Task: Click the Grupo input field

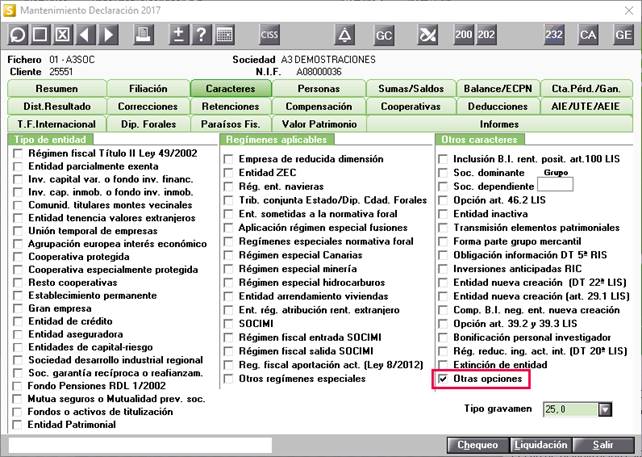Action: point(555,184)
